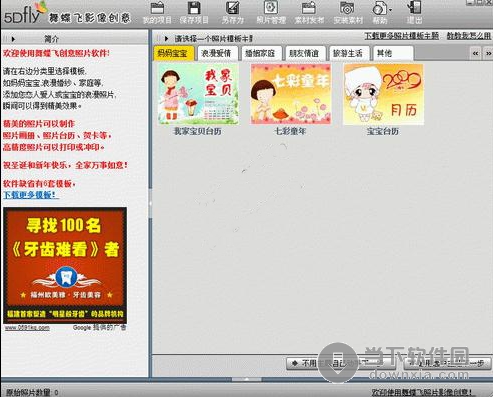
Task: Click 下载更多照片模板主题 link
Action: (401, 36)
